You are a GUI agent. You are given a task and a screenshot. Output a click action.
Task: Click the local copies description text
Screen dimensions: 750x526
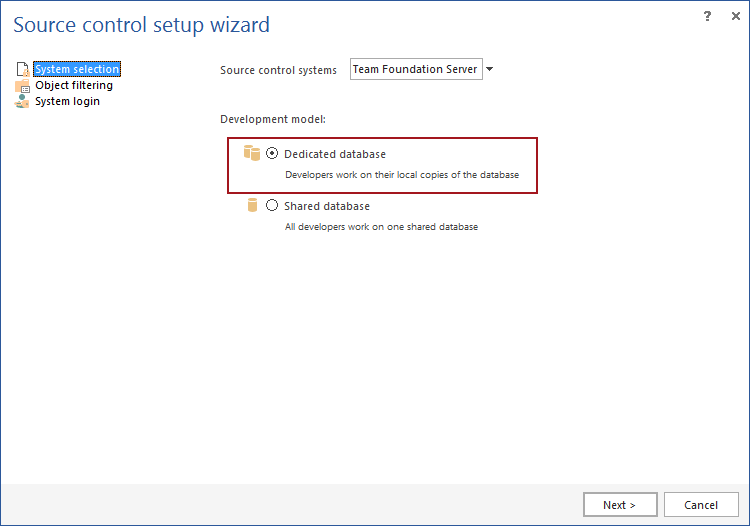tap(402, 175)
